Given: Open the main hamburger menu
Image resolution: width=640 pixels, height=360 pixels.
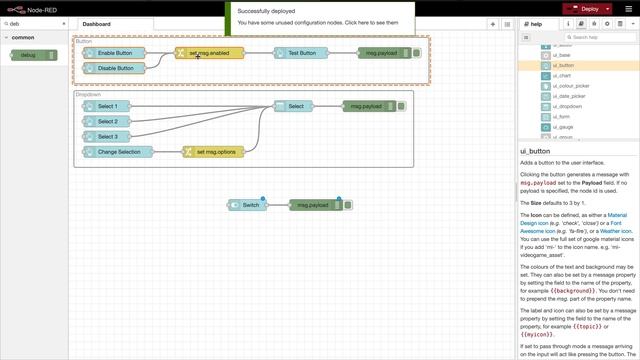Looking at the screenshot, I should point(629,9).
